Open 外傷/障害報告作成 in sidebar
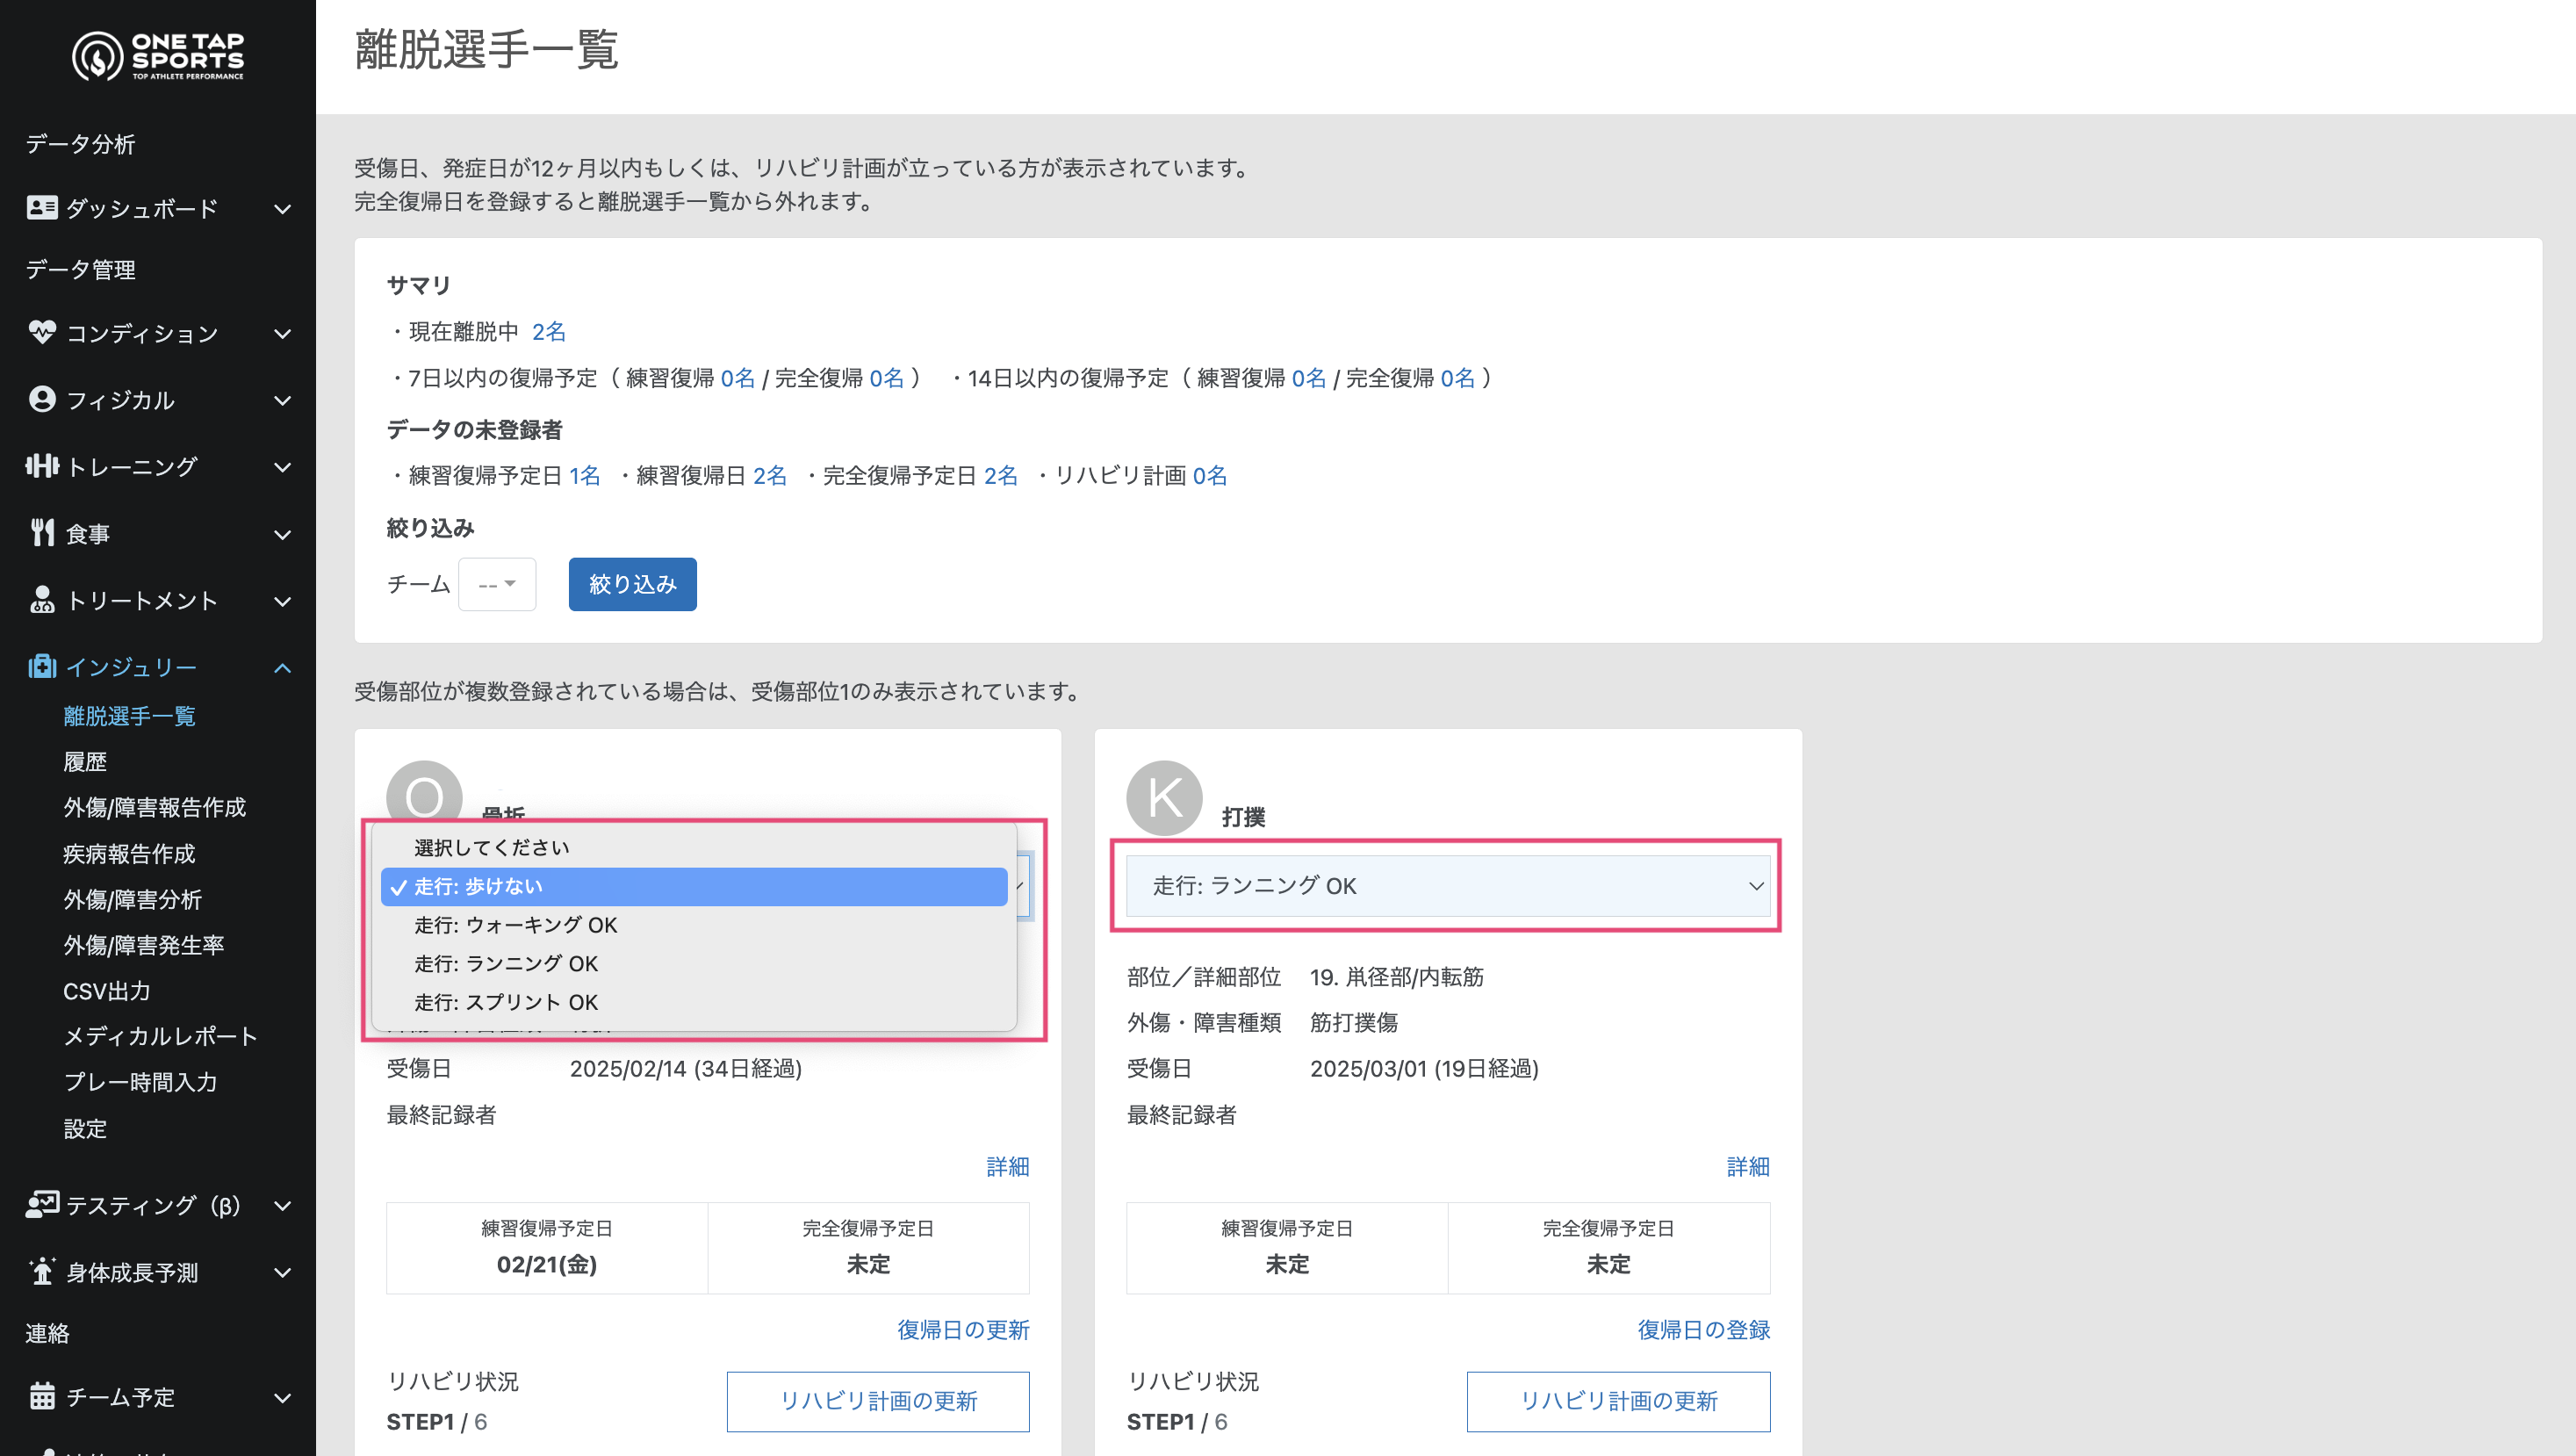The image size is (2576, 1456). tap(154, 807)
